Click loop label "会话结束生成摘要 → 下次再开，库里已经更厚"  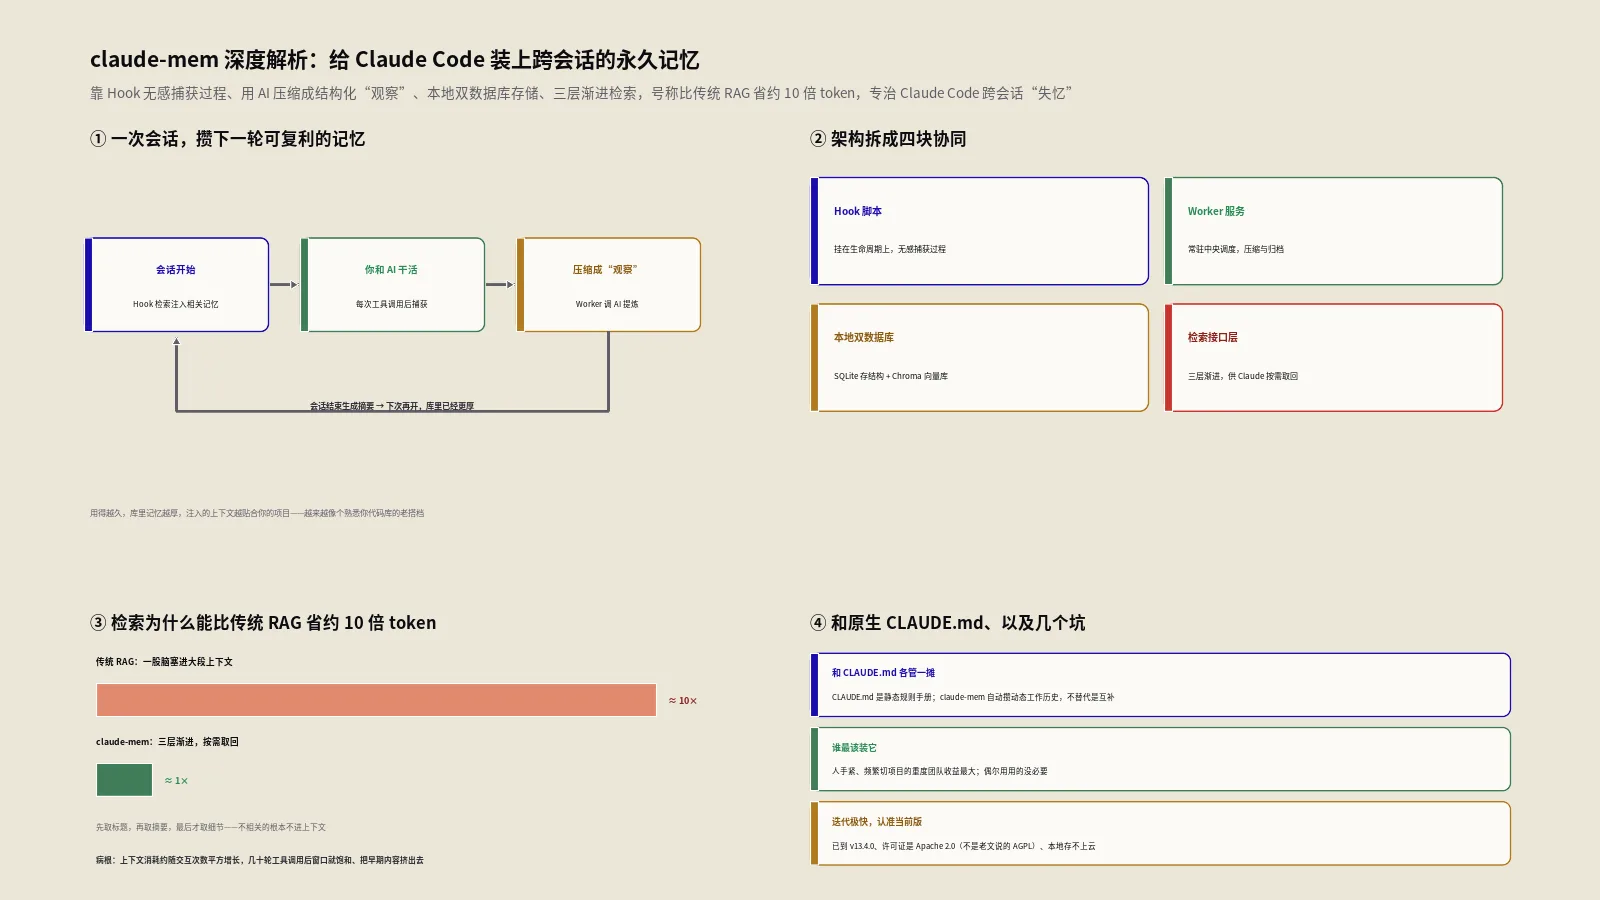click(x=392, y=406)
